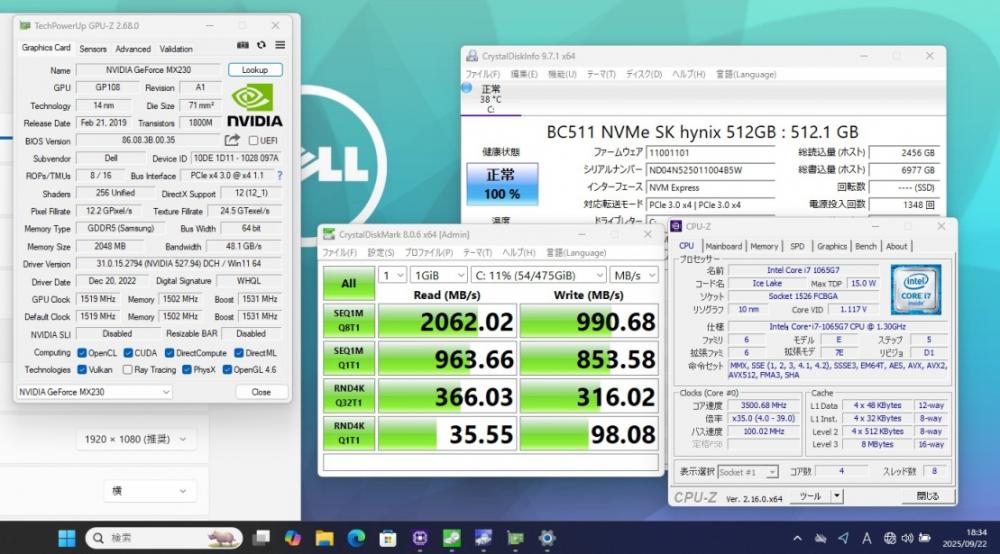Click the CrystalDiskInfo blue health status circle
The width and height of the screenshot is (1000, 554).
click(467, 88)
